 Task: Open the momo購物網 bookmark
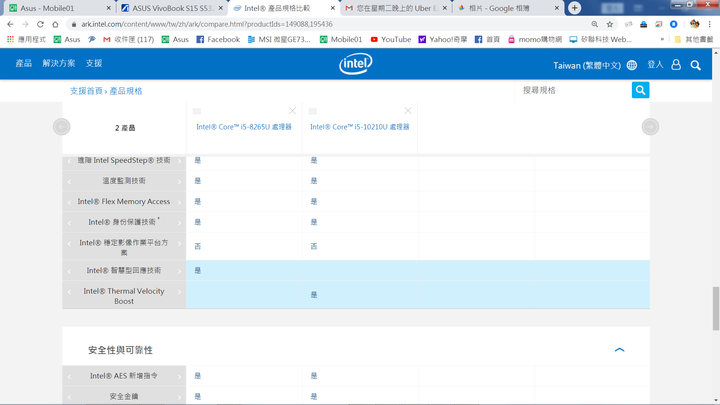(534, 39)
